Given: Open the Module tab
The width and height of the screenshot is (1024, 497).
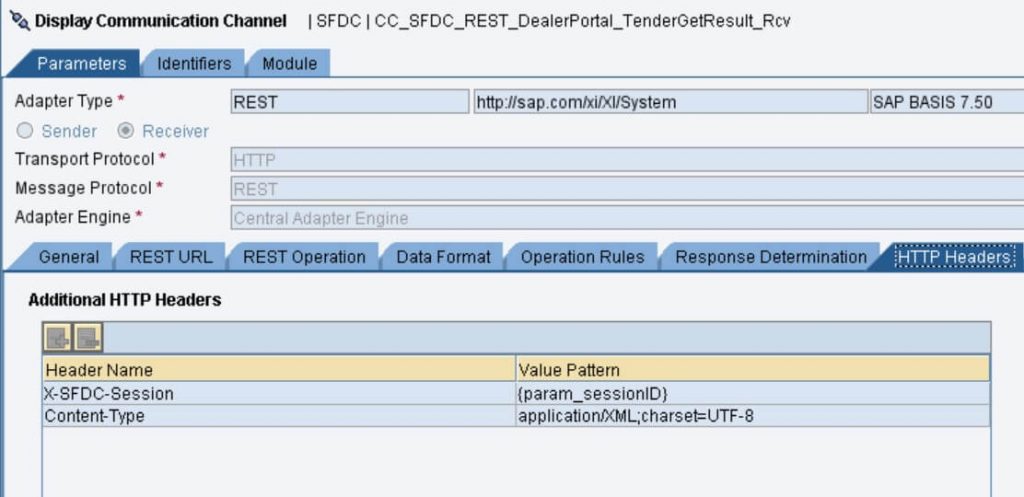Looking at the screenshot, I should tap(289, 63).
